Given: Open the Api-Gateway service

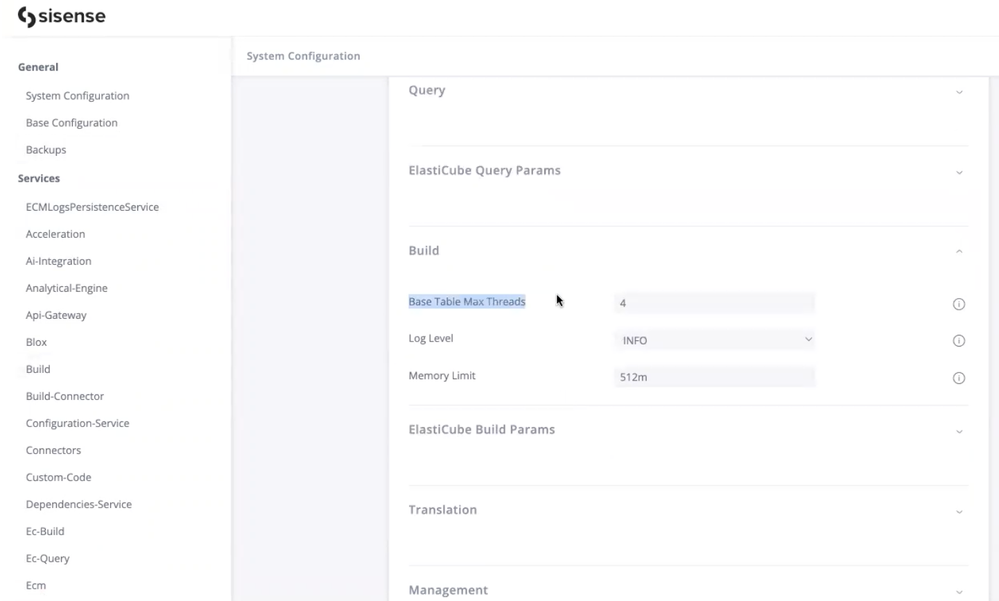Looking at the screenshot, I should (56, 315).
